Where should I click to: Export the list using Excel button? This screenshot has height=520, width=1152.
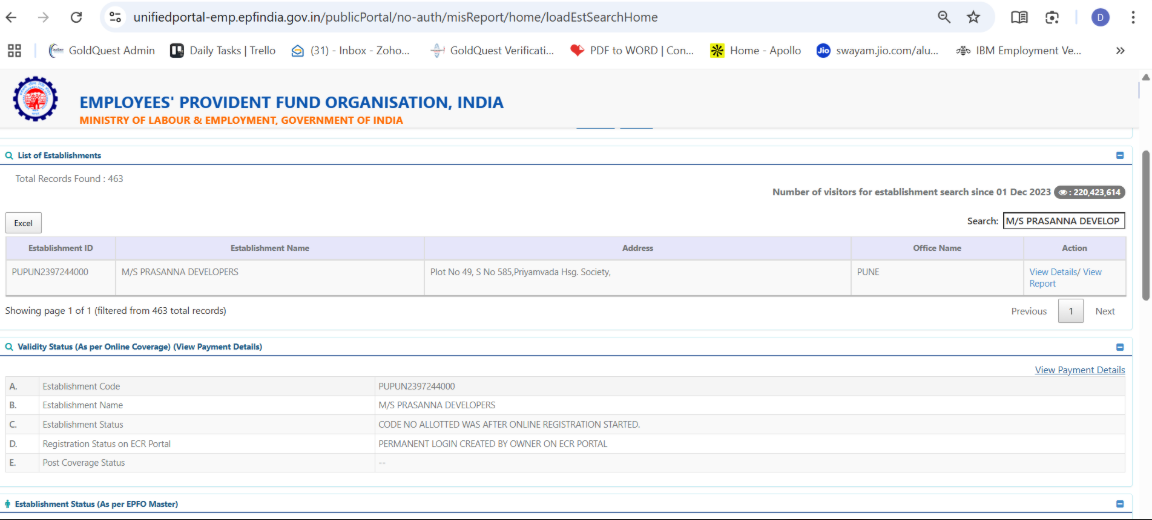(x=23, y=223)
